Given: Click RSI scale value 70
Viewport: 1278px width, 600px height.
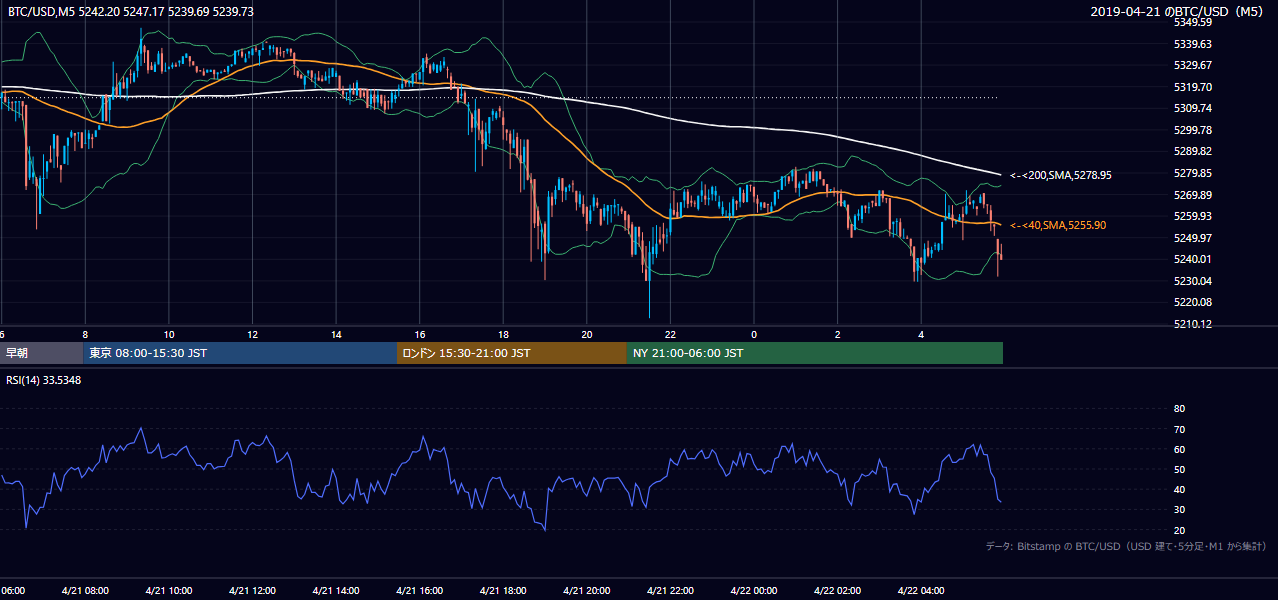Looking at the screenshot, I should click(1179, 429).
